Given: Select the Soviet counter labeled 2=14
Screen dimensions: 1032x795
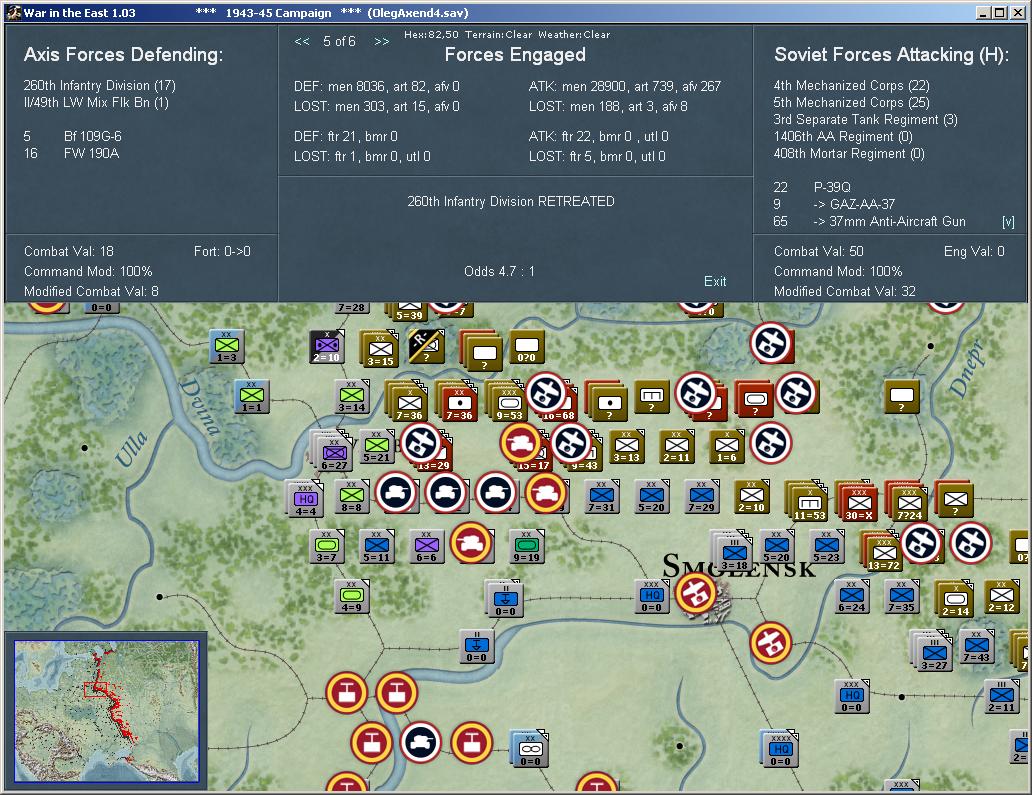Looking at the screenshot, I should 954,600.
